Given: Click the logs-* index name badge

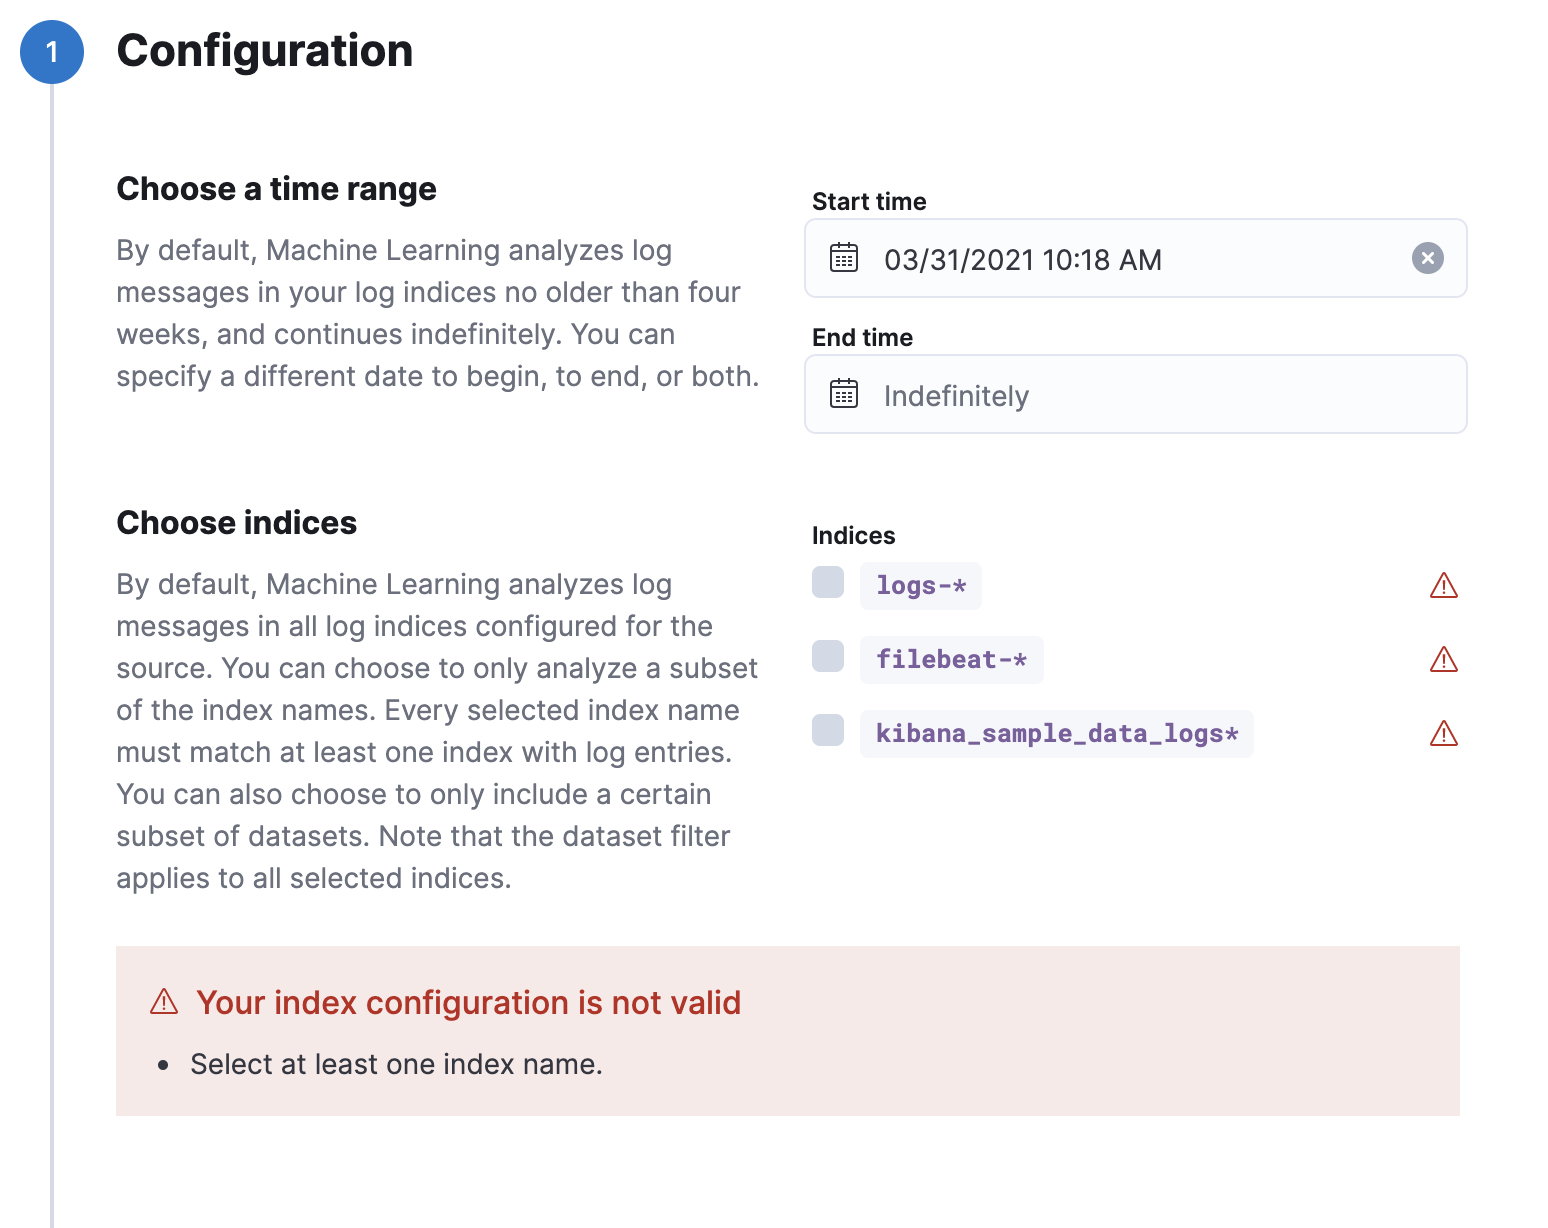Looking at the screenshot, I should pyautogui.click(x=920, y=586).
